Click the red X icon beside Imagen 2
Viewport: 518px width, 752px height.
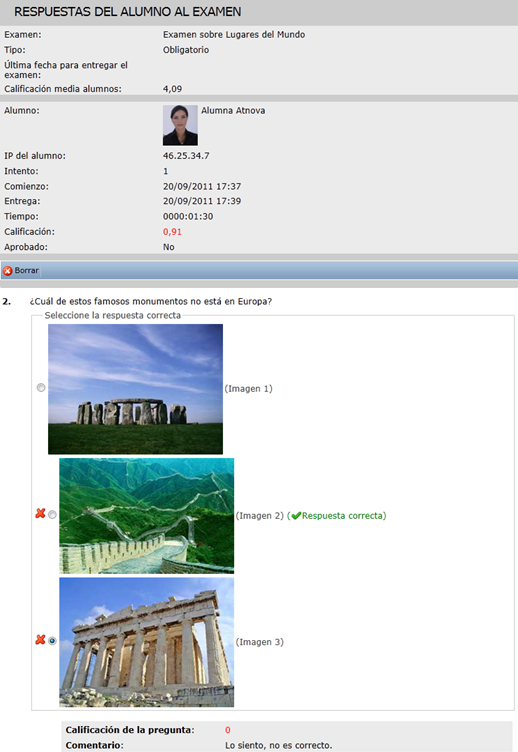(40, 514)
